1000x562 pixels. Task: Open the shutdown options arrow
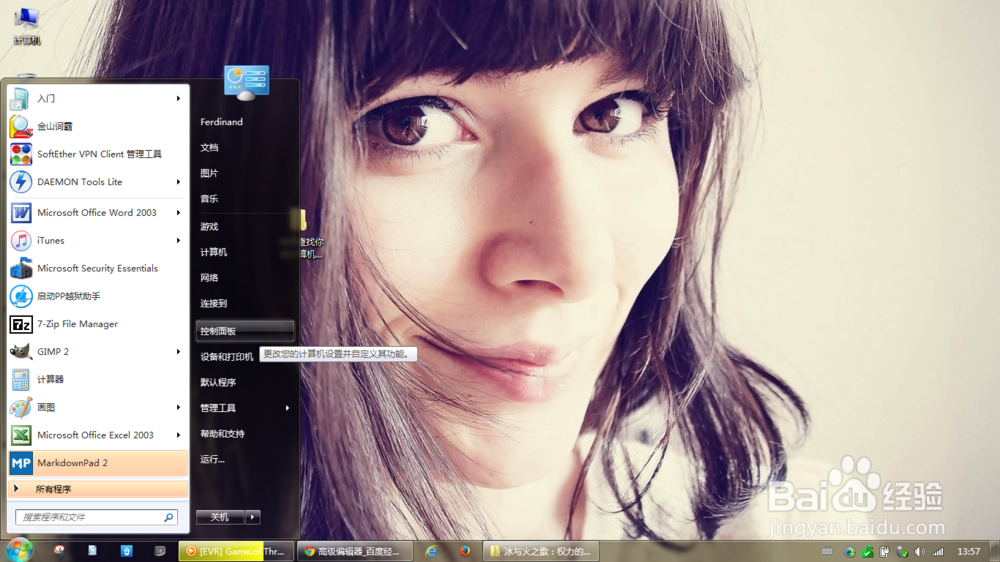[x=253, y=517]
